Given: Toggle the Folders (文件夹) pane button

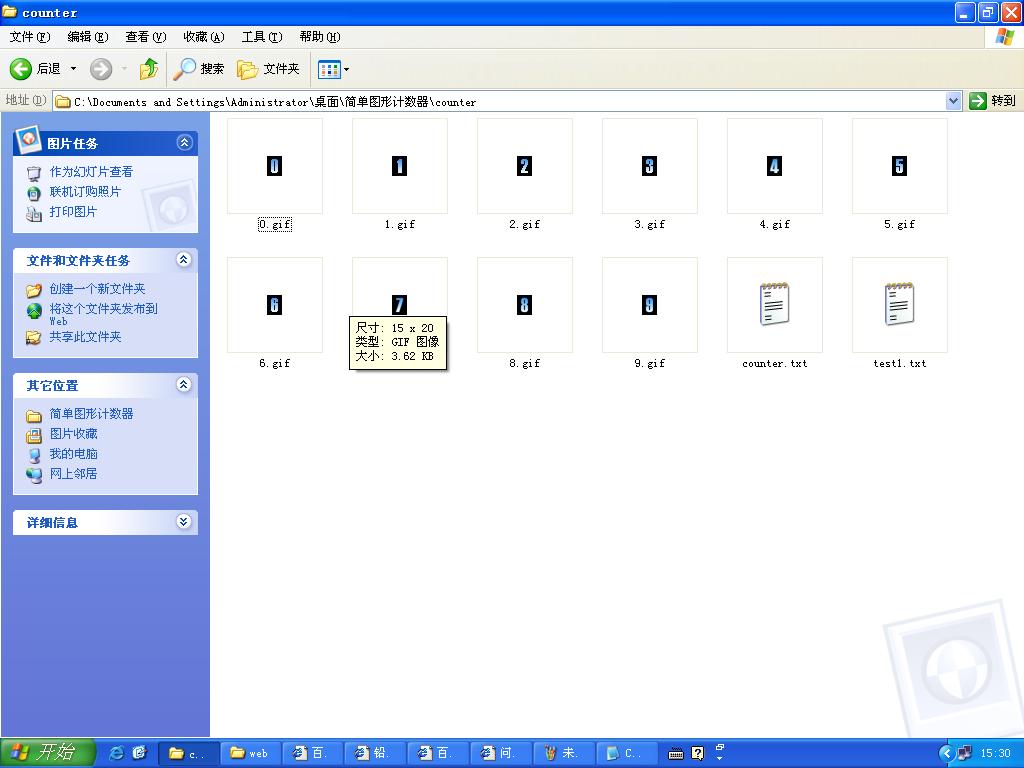Looking at the screenshot, I should coord(269,69).
